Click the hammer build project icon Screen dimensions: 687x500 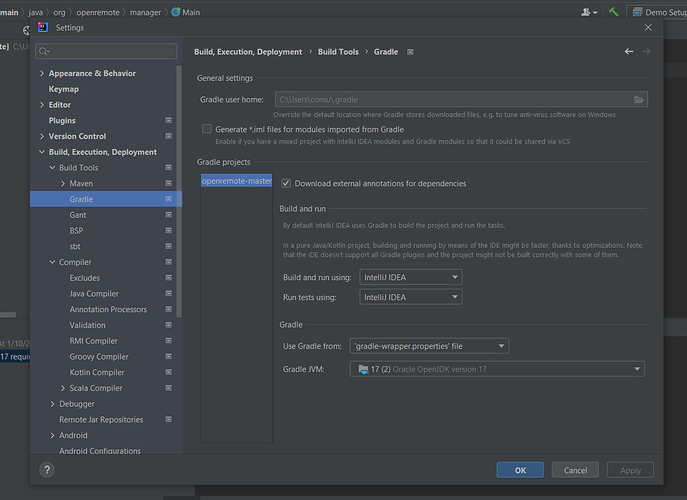click(x=613, y=12)
